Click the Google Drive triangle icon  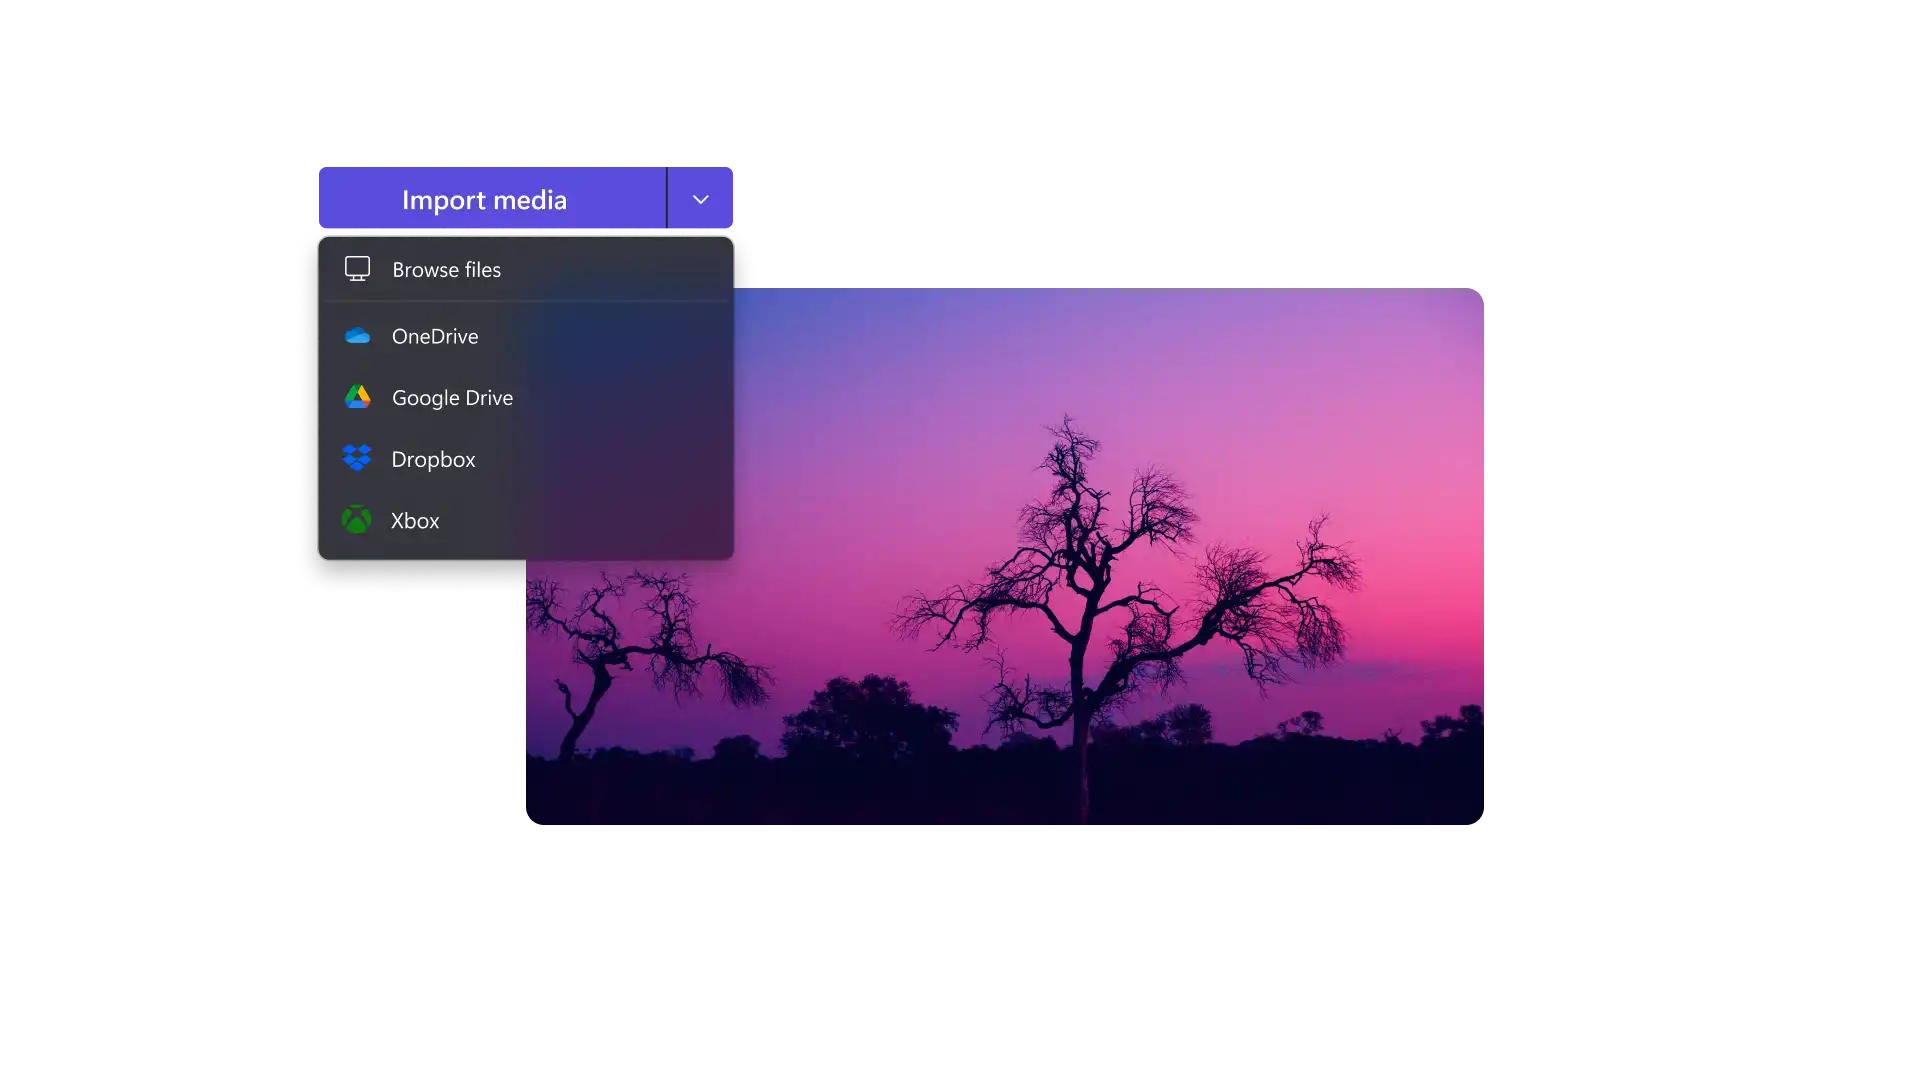(x=357, y=397)
